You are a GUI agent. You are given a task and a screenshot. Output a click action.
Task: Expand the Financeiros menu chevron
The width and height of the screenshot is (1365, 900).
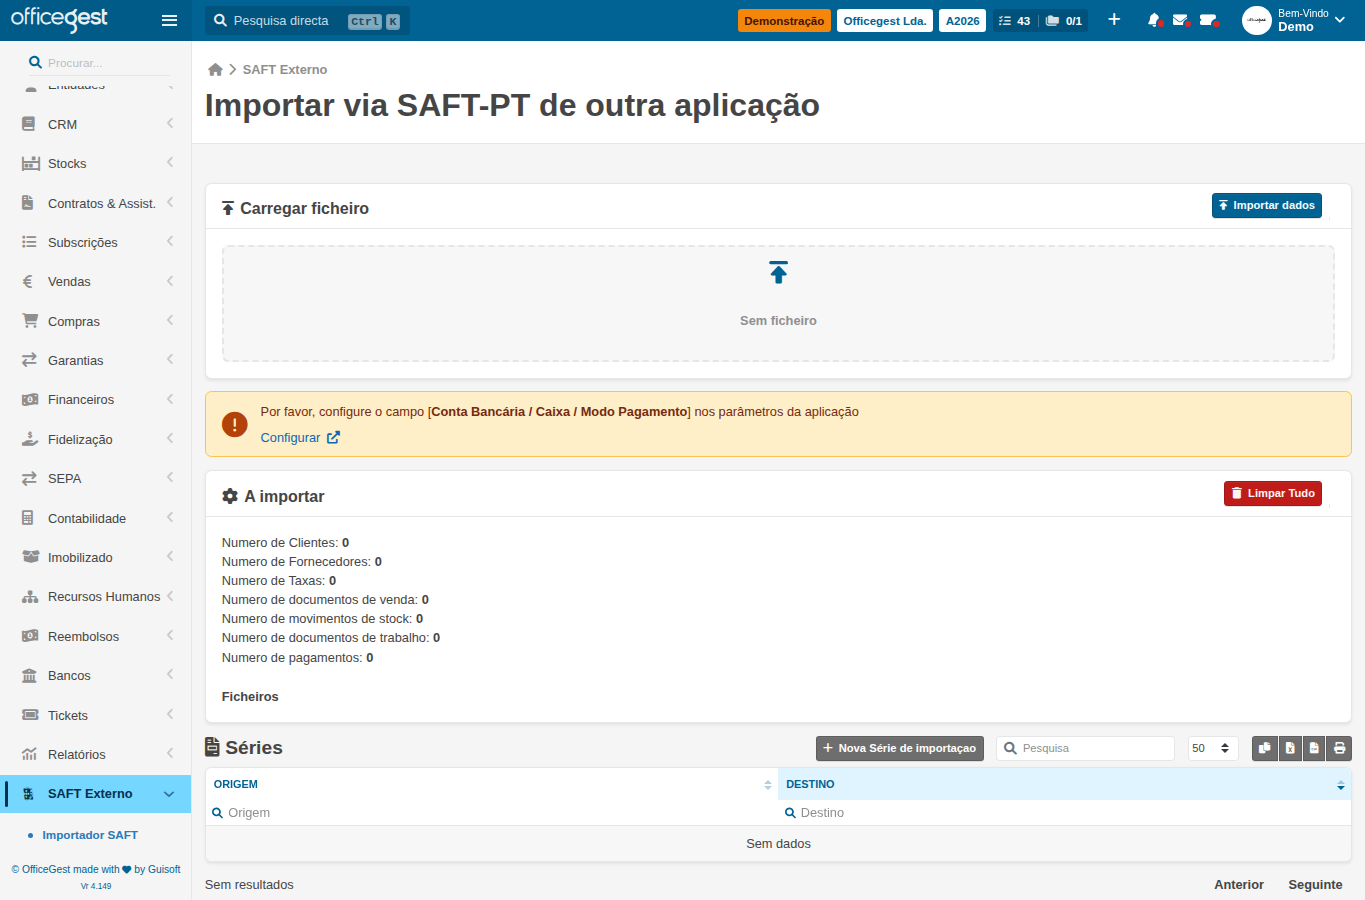click(170, 398)
